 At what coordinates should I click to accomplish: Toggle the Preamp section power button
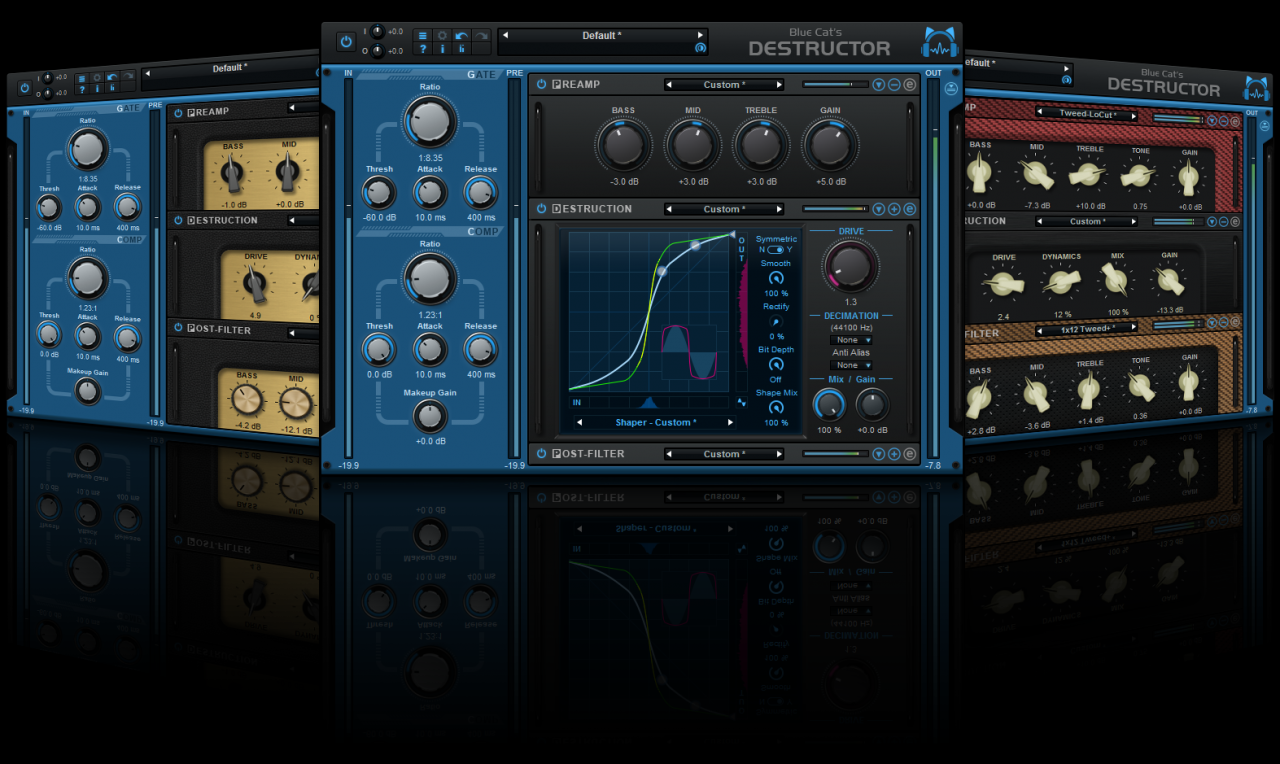(541, 85)
